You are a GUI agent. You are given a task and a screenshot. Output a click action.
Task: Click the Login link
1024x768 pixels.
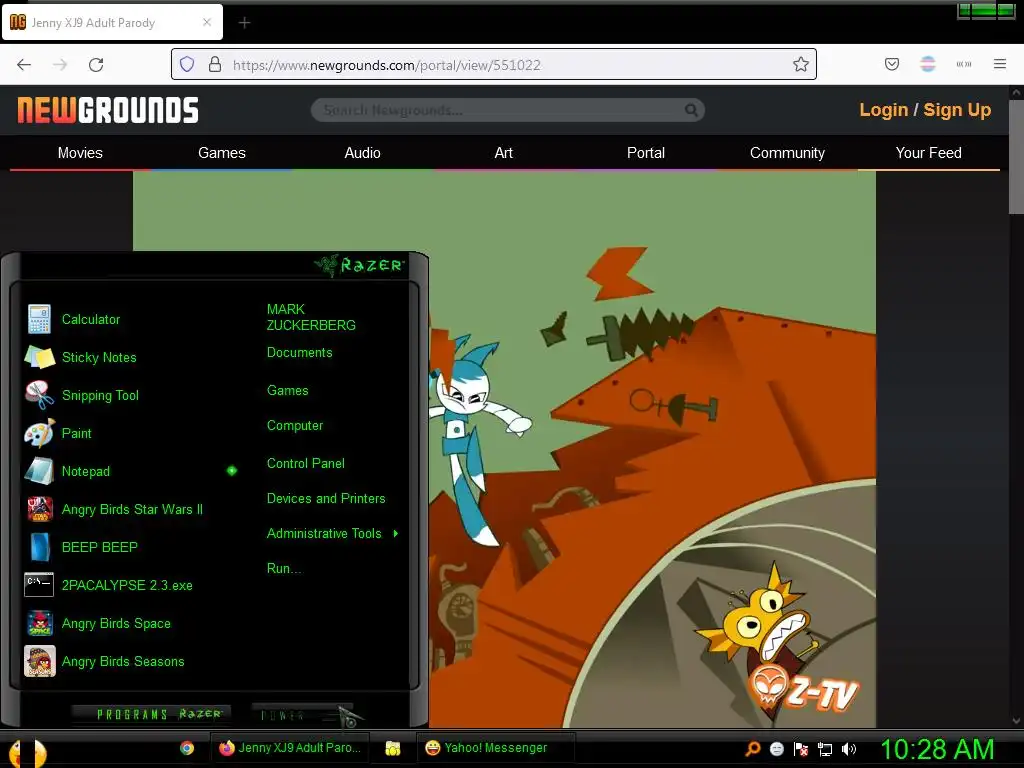coord(884,110)
